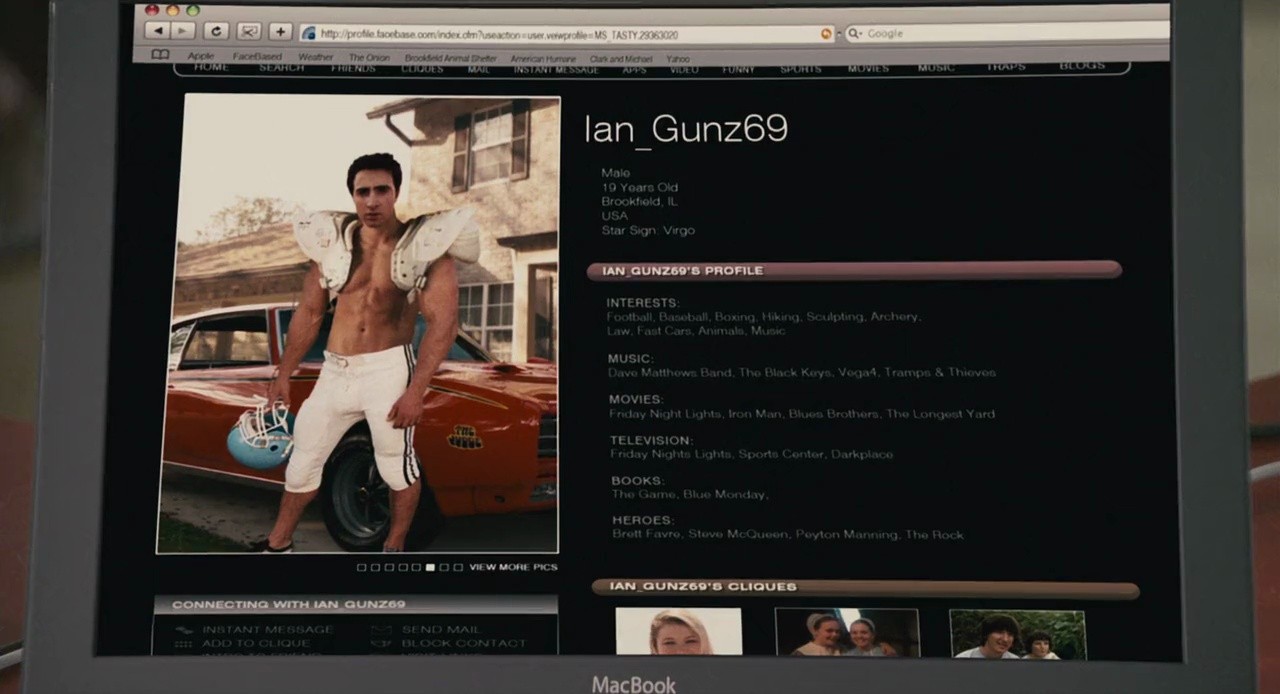Click the SEND MAIL link
Screen dimensions: 1280x694
pyautogui.click(x=441, y=630)
